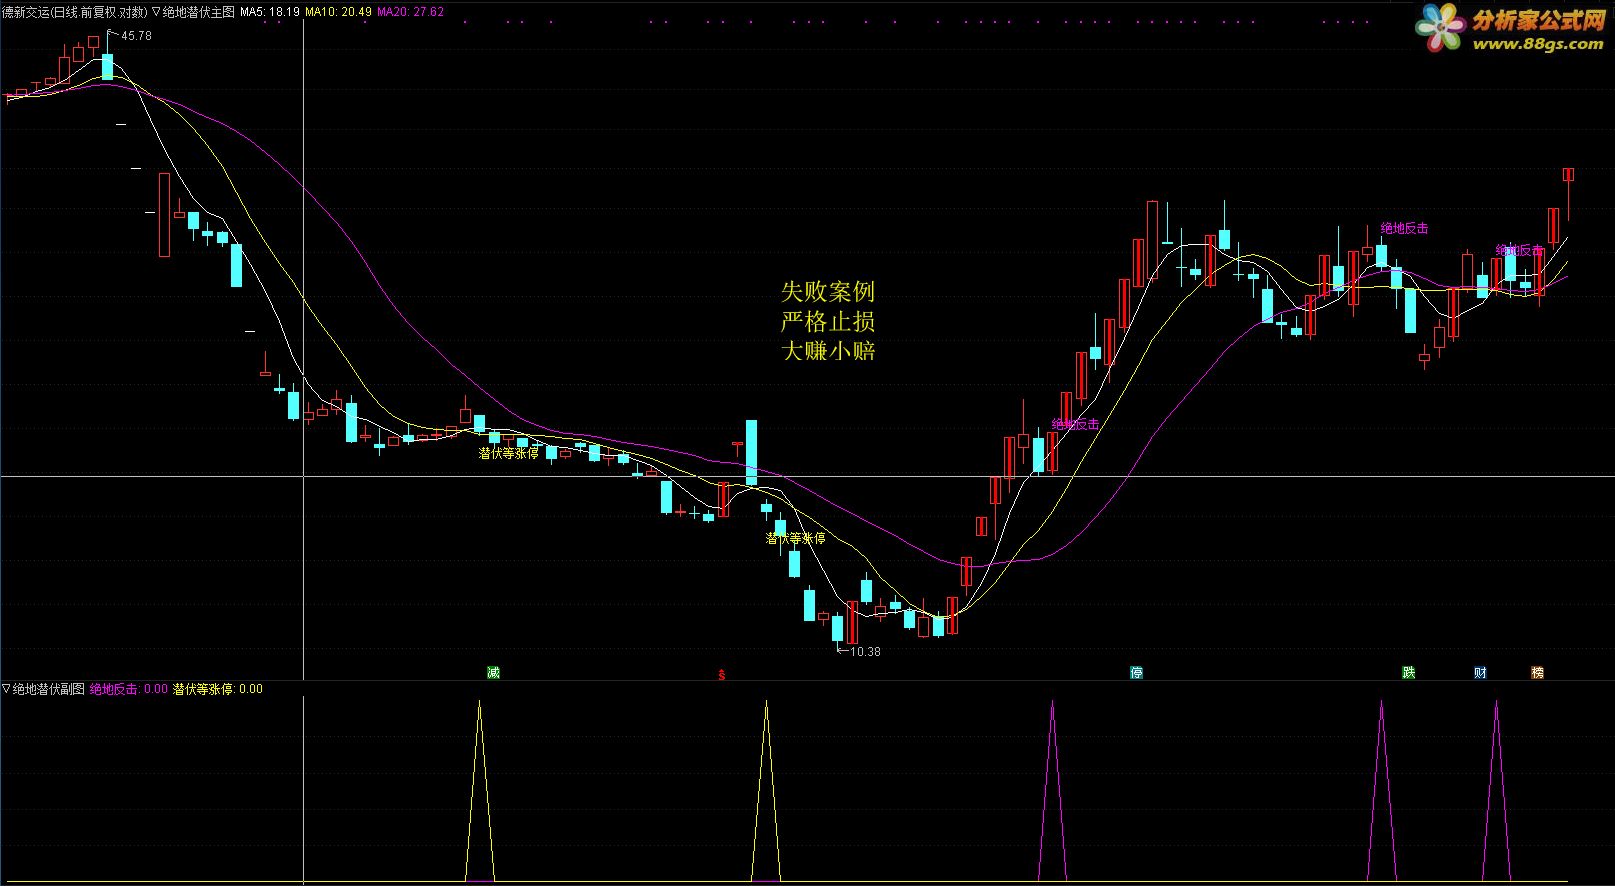This screenshot has height=886, width=1615.
Task: Open the 绝地潜伏主图 indicator dropdown triangle
Action: click(x=156, y=12)
